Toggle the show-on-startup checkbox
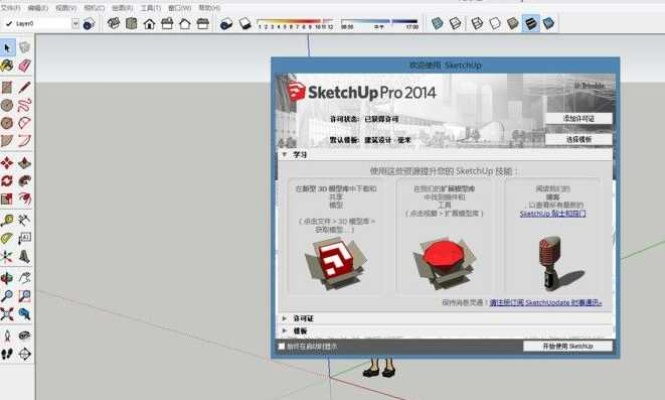Image resolution: width=665 pixels, height=400 pixels. pyautogui.click(x=281, y=346)
